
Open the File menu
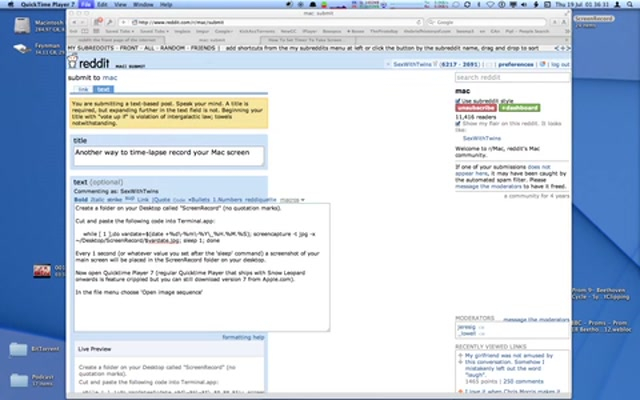(87, 4)
